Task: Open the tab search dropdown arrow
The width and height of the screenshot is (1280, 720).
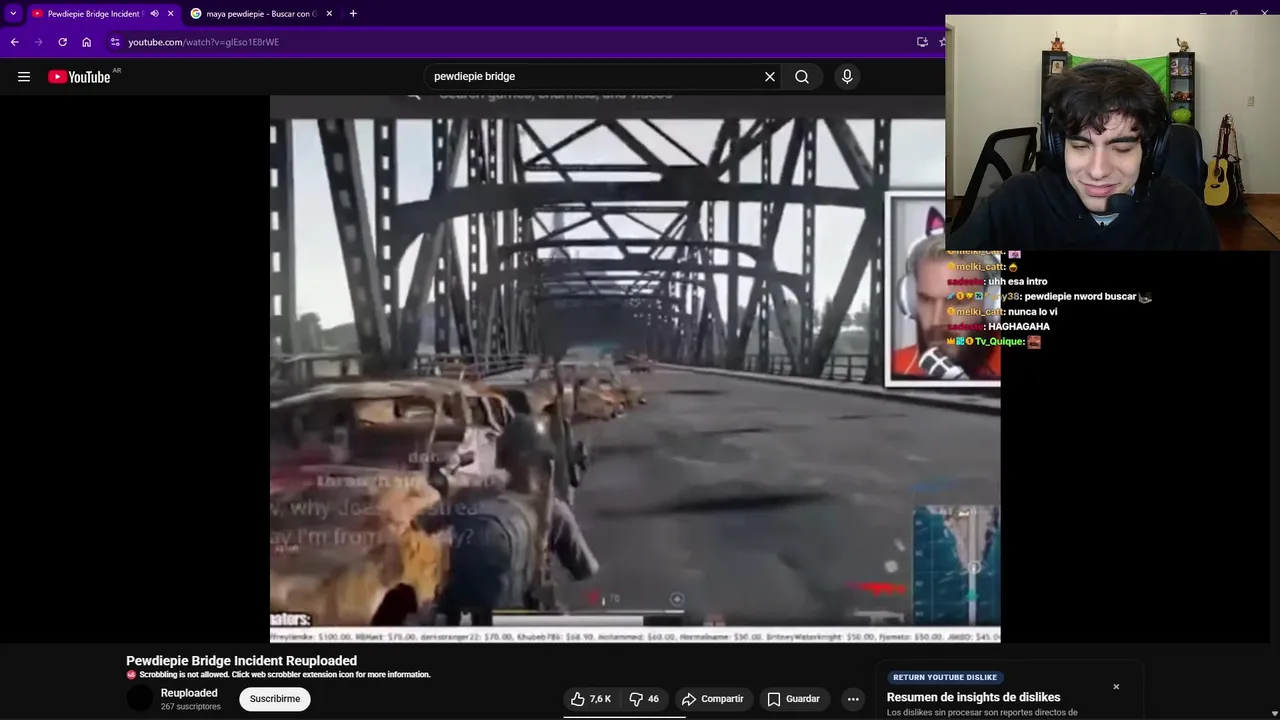Action: (13, 14)
